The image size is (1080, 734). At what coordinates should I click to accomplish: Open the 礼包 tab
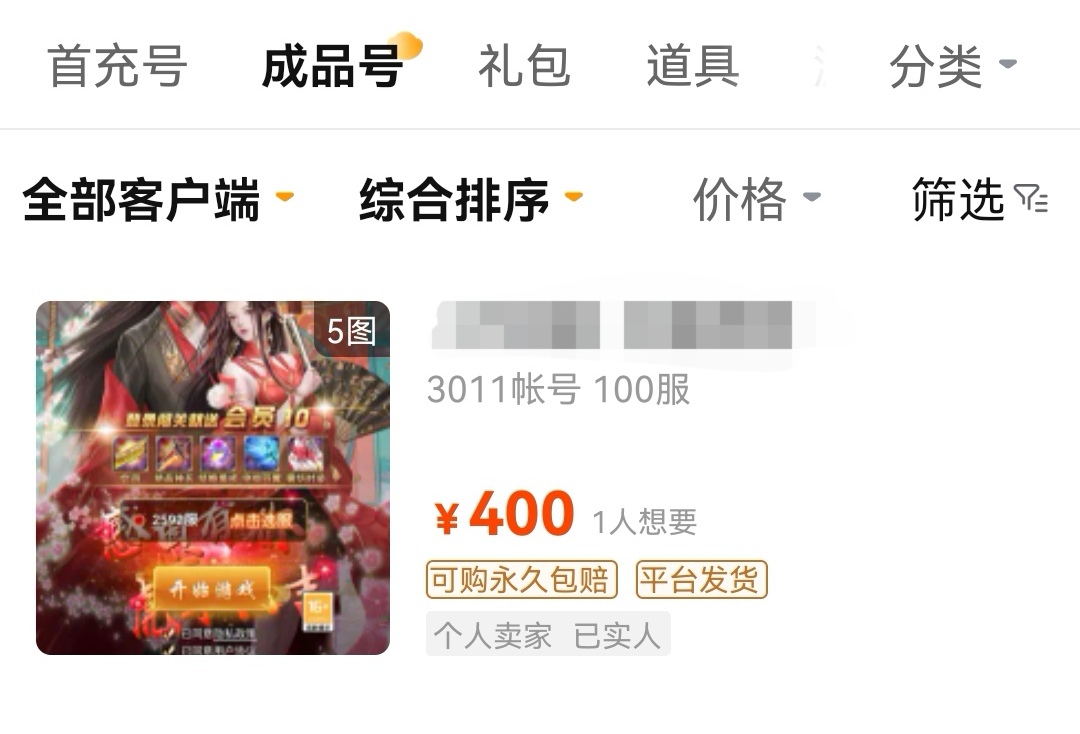click(x=524, y=66)
